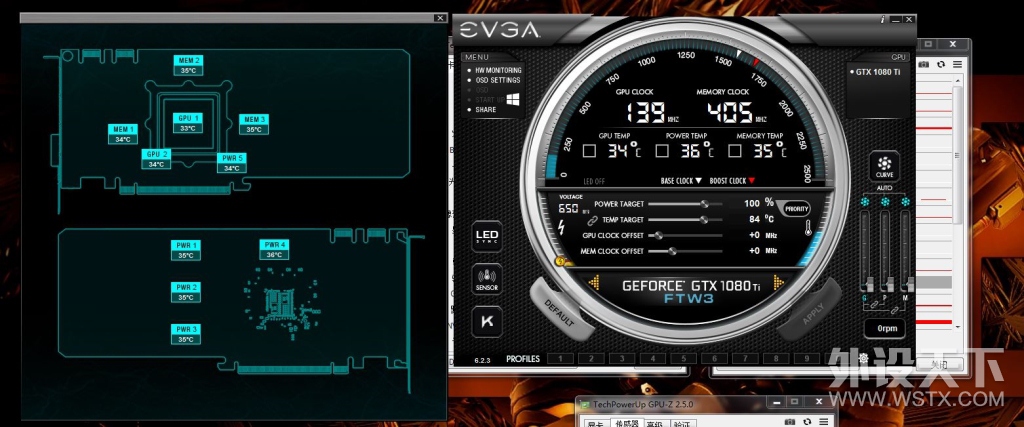Click the GPU-Z refresh icon
Viewport: 1024px width, 427px height.
pos(940,64)
